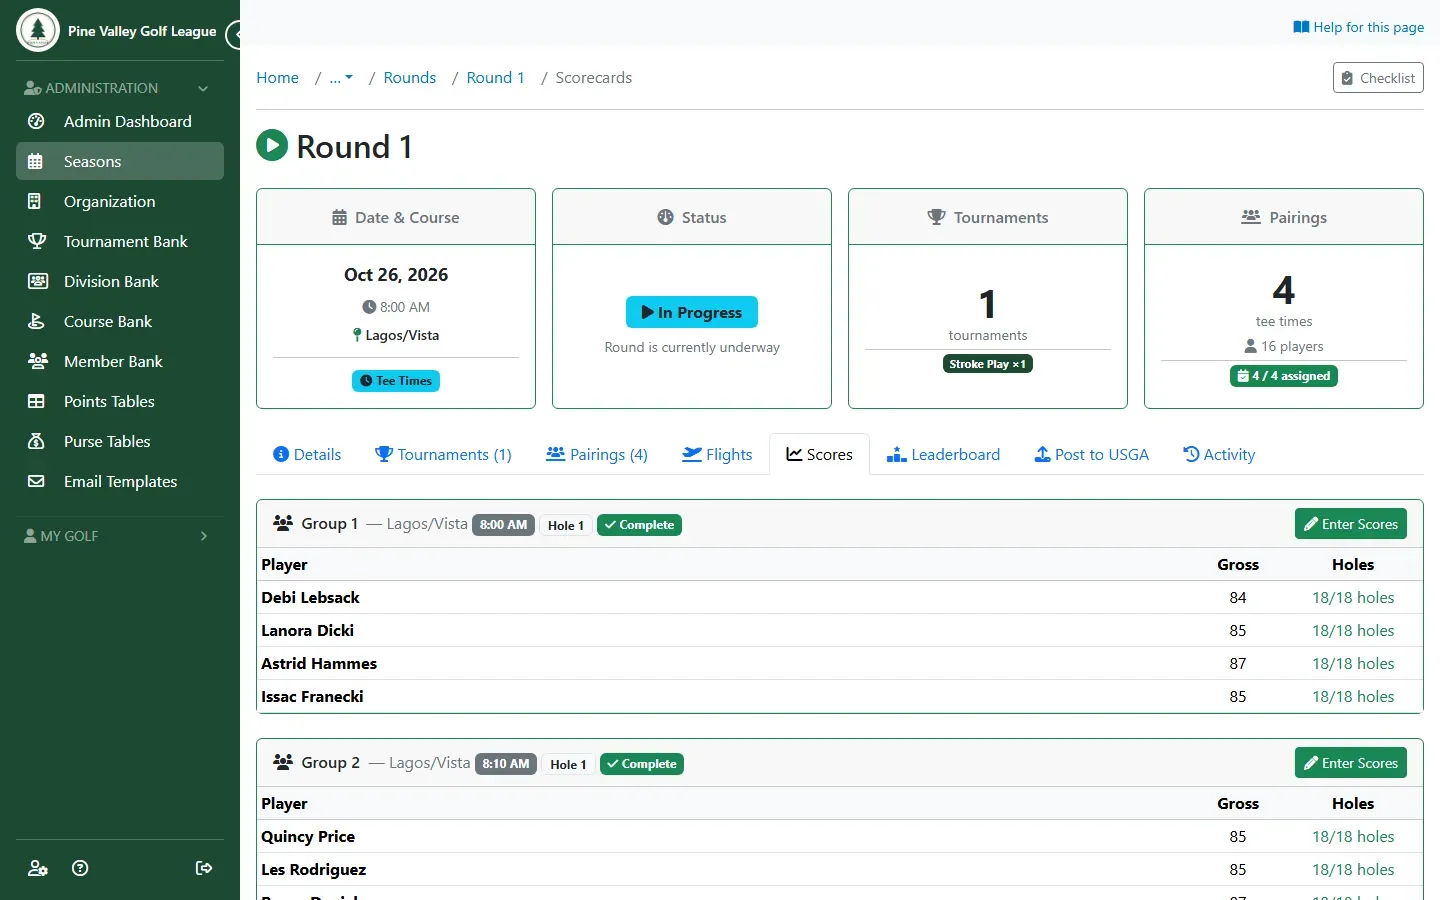Switch to the Tournaments (1) tab
The width and height of the screenshot is (1440, 900).
pos(443,454)
